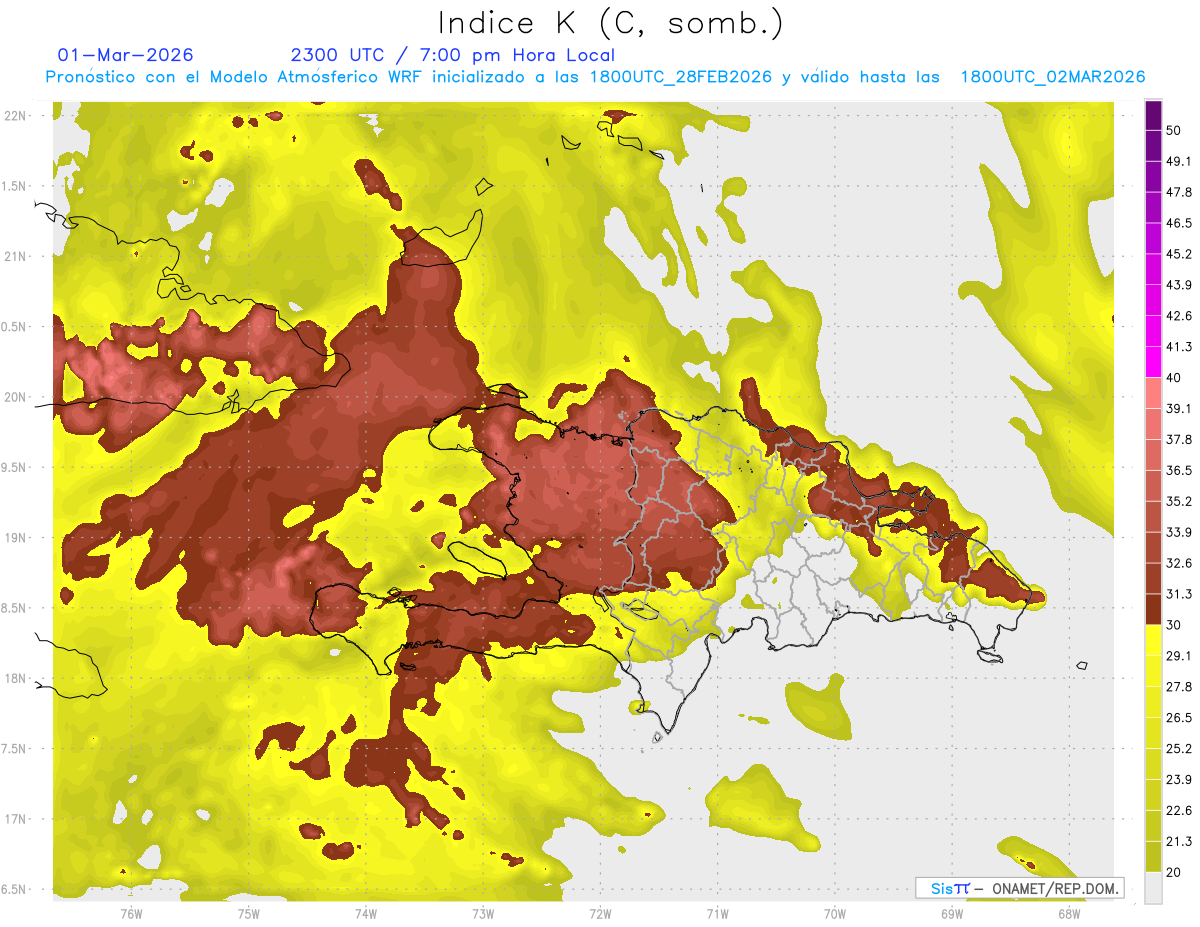
Task: Click the '18N' latitude label
Action: coord(16,679)
